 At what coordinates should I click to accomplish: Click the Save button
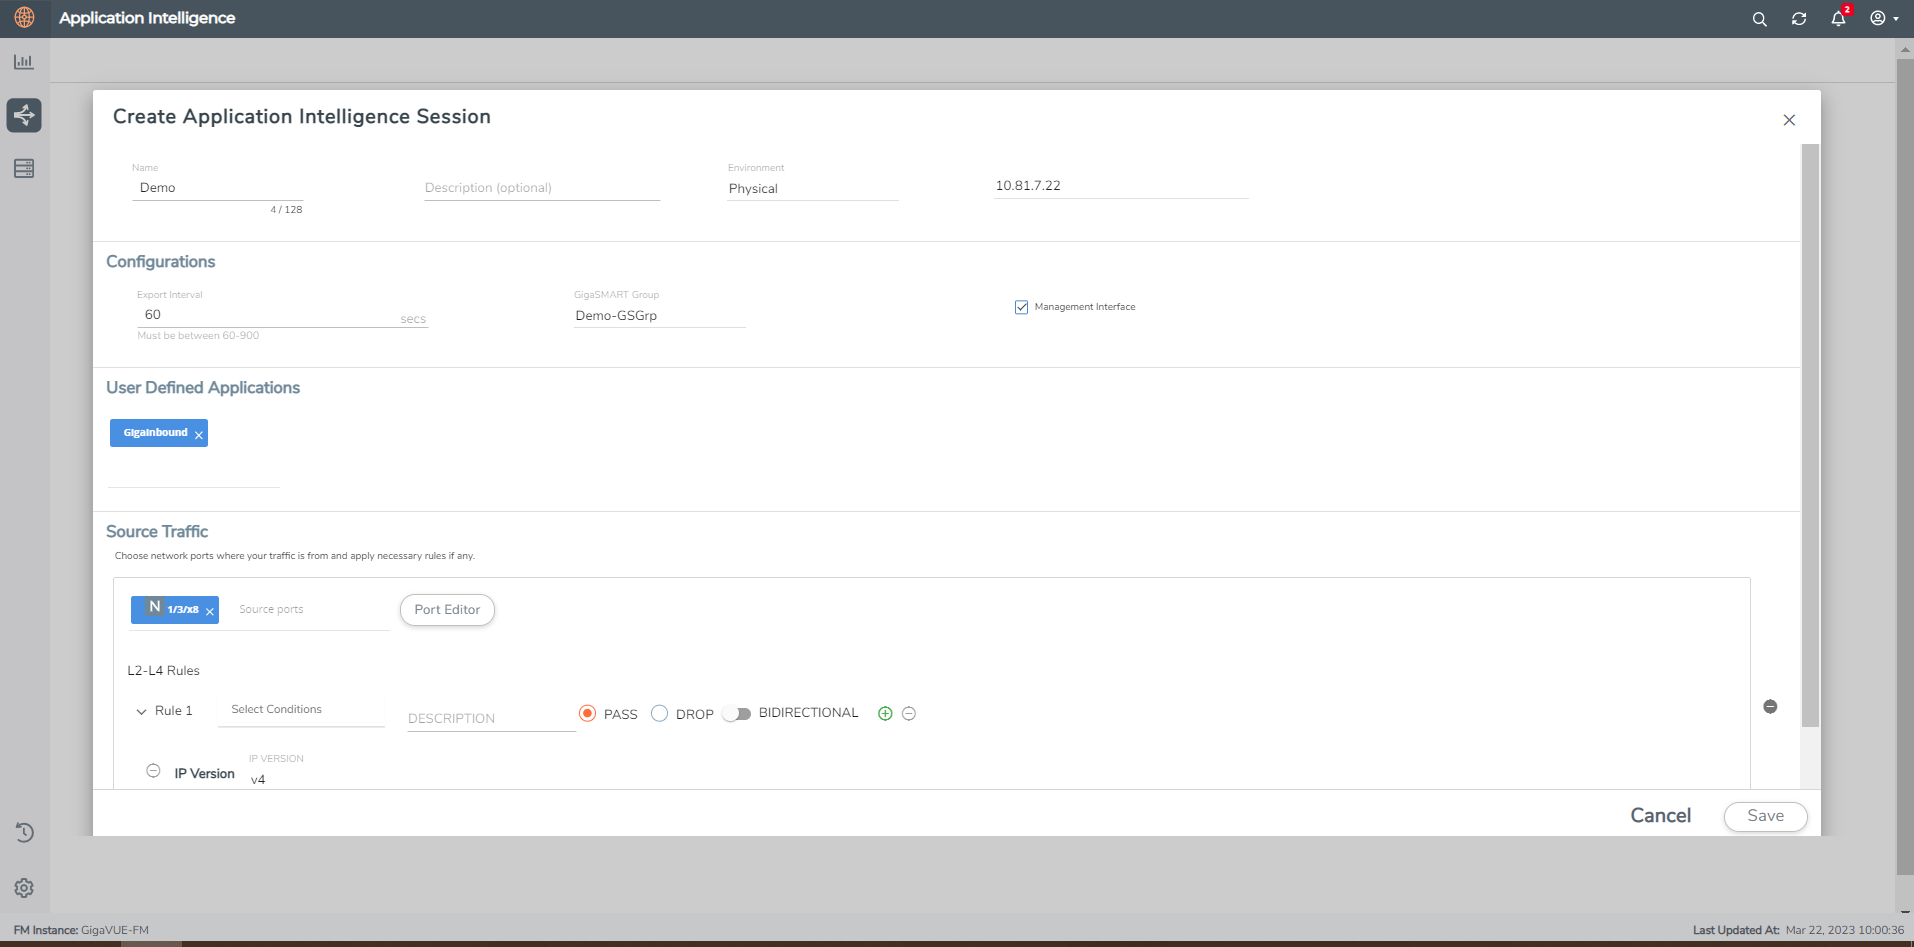[1765, 816]
